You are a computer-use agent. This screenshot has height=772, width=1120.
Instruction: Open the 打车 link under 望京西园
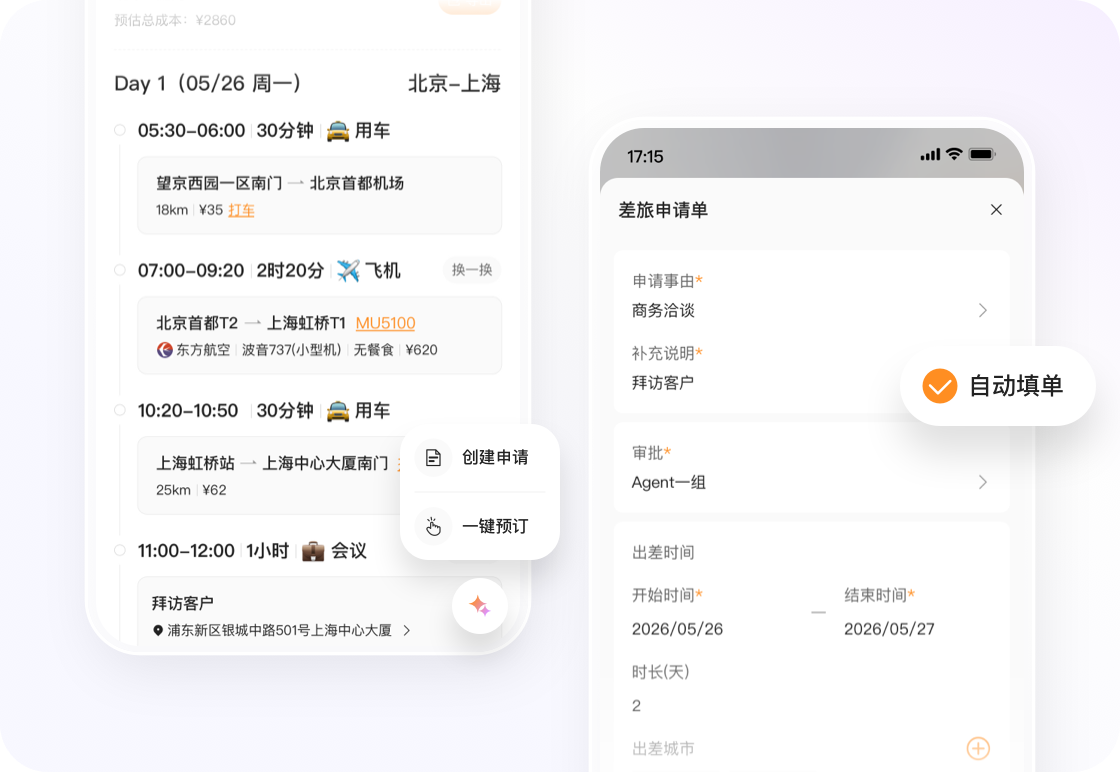pos(241,210)
